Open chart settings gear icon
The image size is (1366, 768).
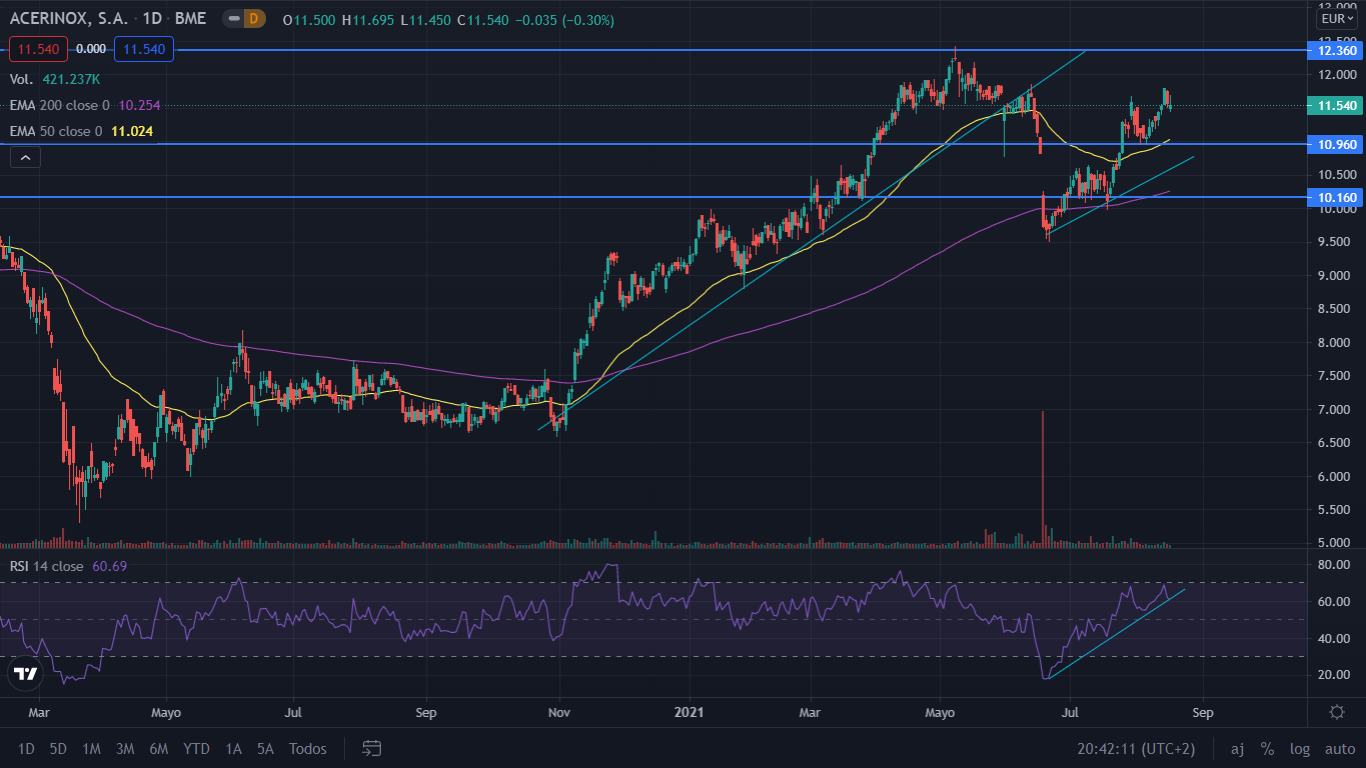coord(1336,712)
